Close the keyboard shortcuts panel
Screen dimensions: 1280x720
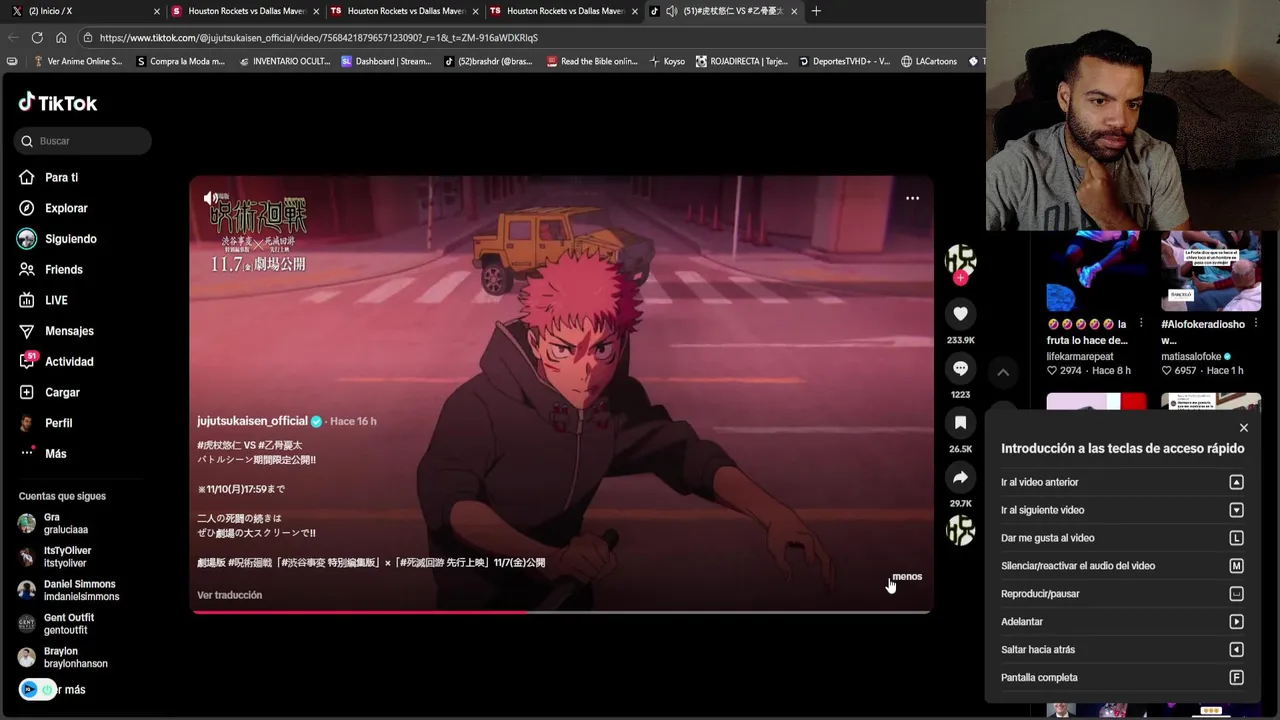[x=1243, y=428]
